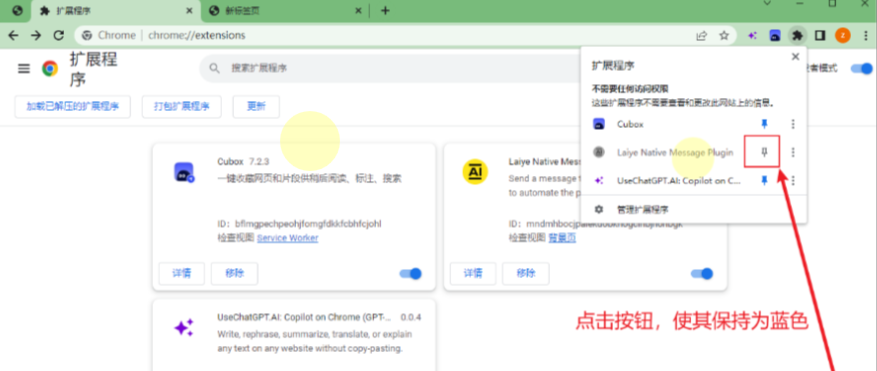Open 详情 for Laiye Native Message

click(473, 273)
